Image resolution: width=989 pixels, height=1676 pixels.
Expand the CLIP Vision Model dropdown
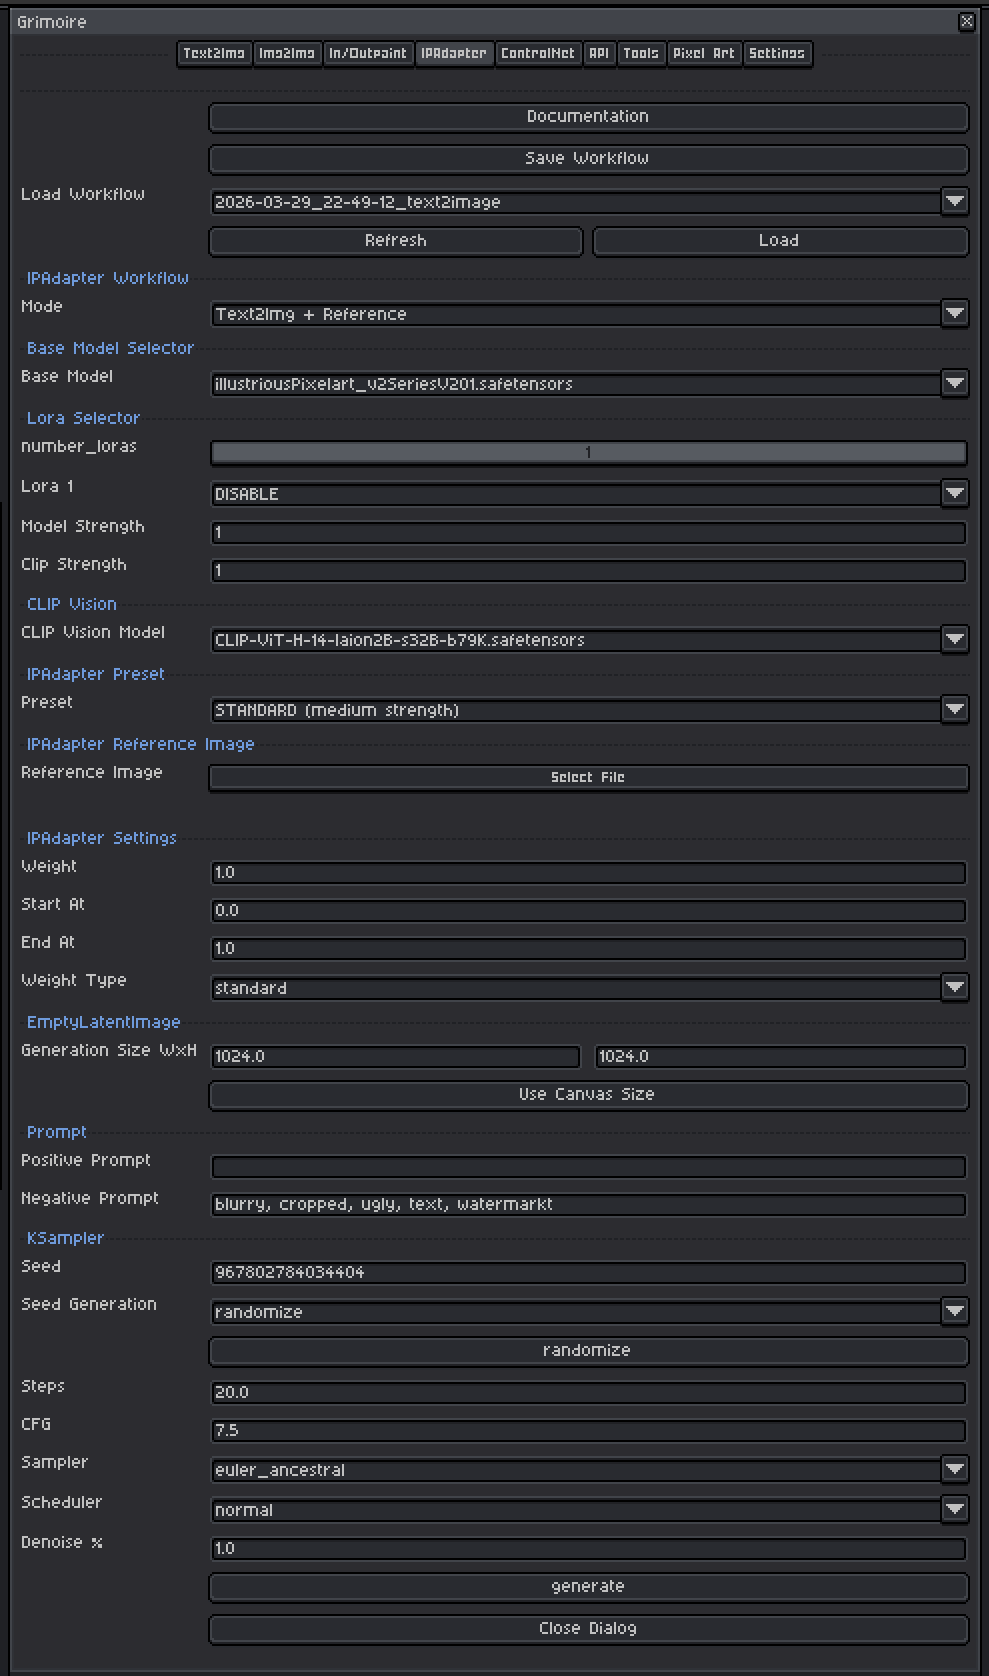[x=589, y=640]
